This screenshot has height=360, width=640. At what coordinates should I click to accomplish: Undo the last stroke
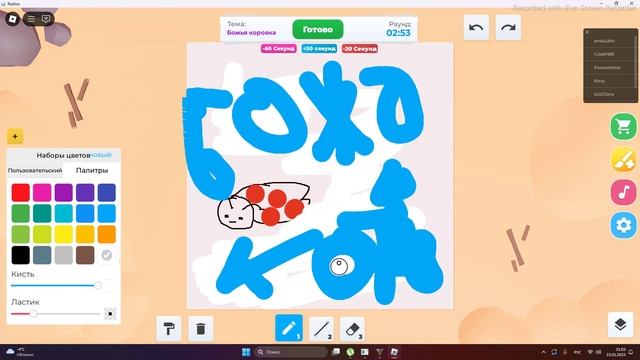(476, 28)
